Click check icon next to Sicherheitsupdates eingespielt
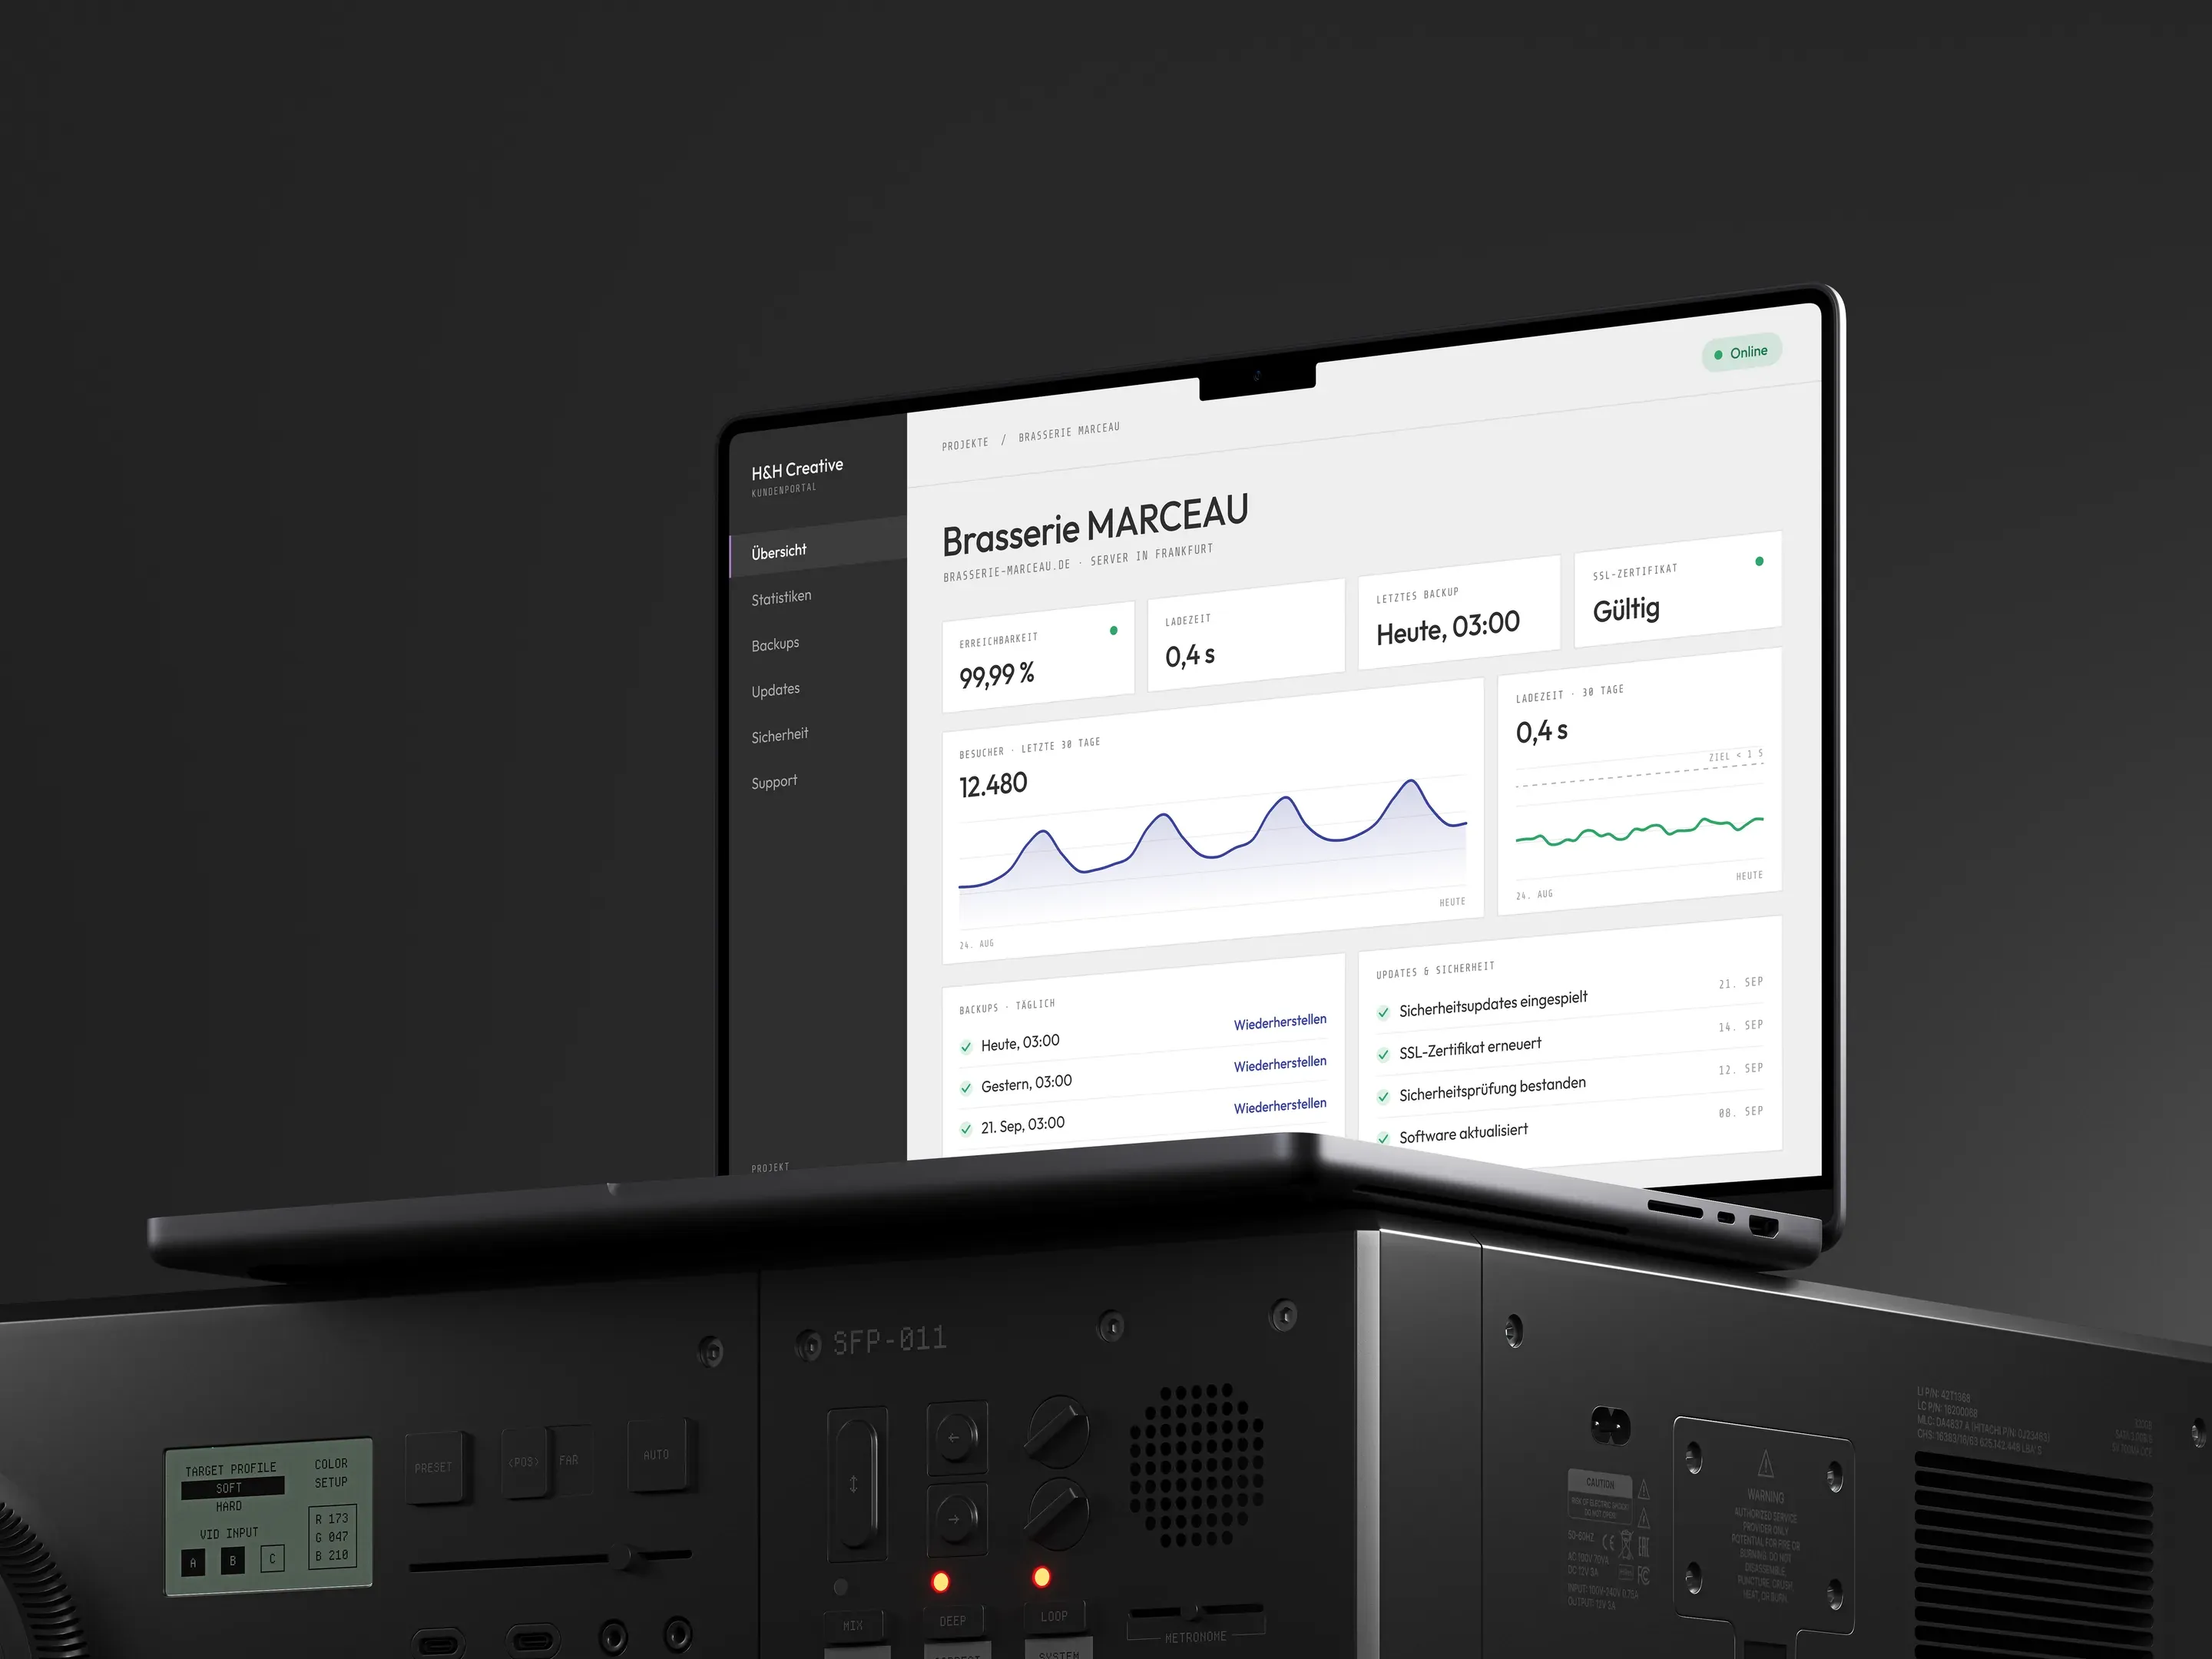 point(1383,1012)
